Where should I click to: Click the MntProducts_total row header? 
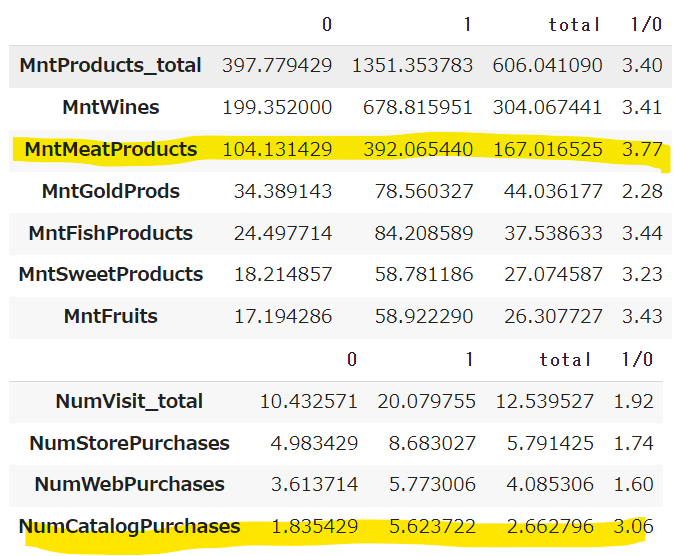point(110,66)
